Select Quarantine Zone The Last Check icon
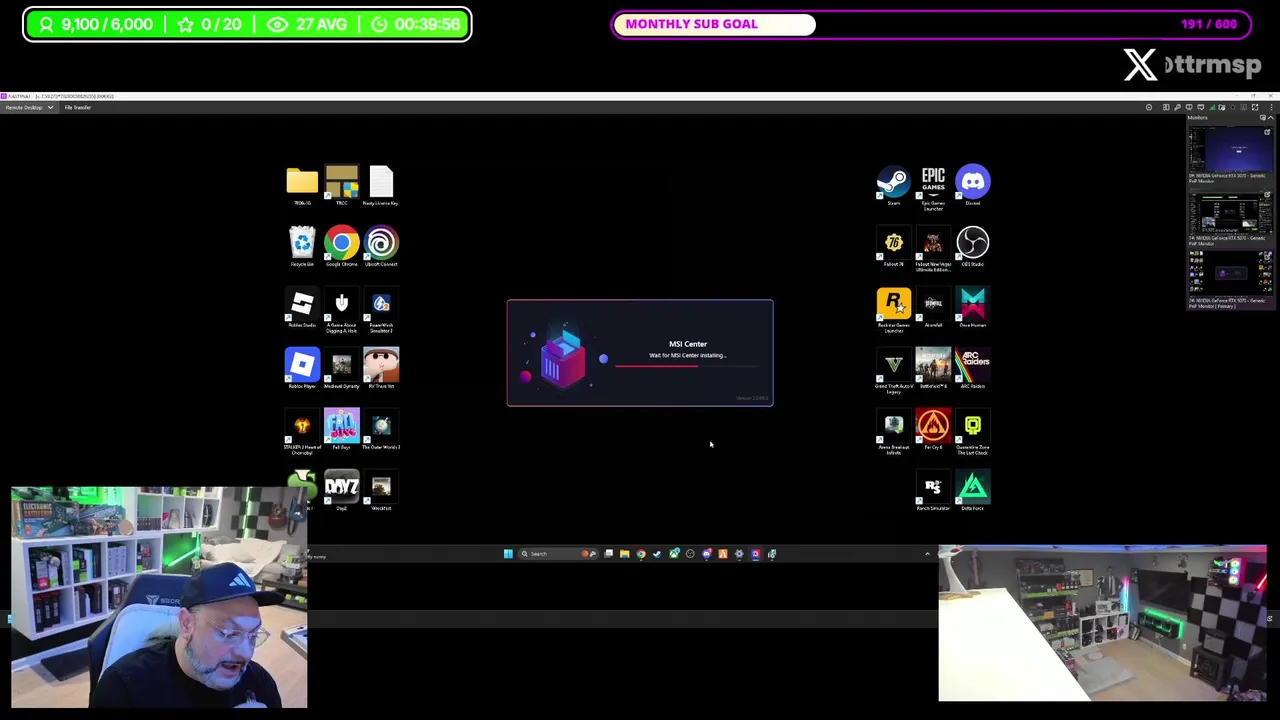 973,432
